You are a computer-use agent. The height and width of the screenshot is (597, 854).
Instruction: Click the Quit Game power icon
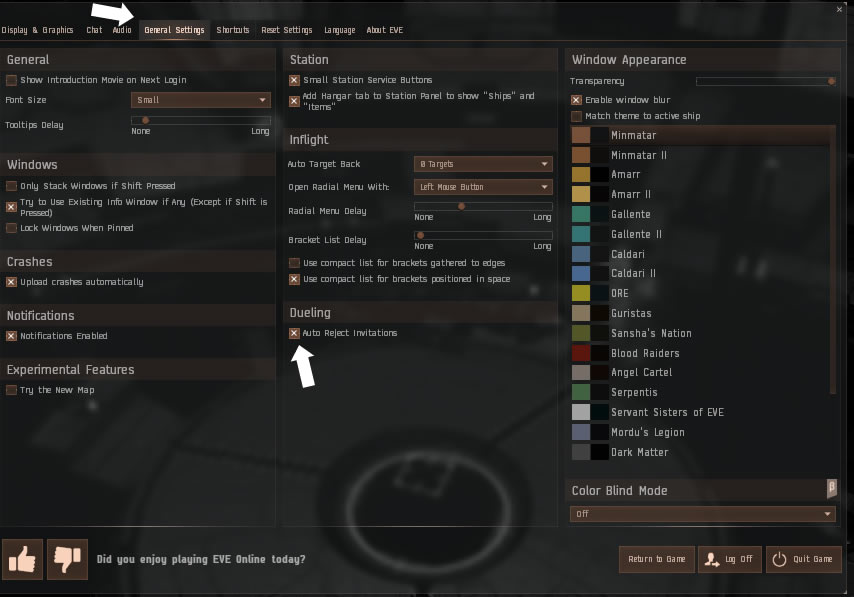click(x=779, y=559)
